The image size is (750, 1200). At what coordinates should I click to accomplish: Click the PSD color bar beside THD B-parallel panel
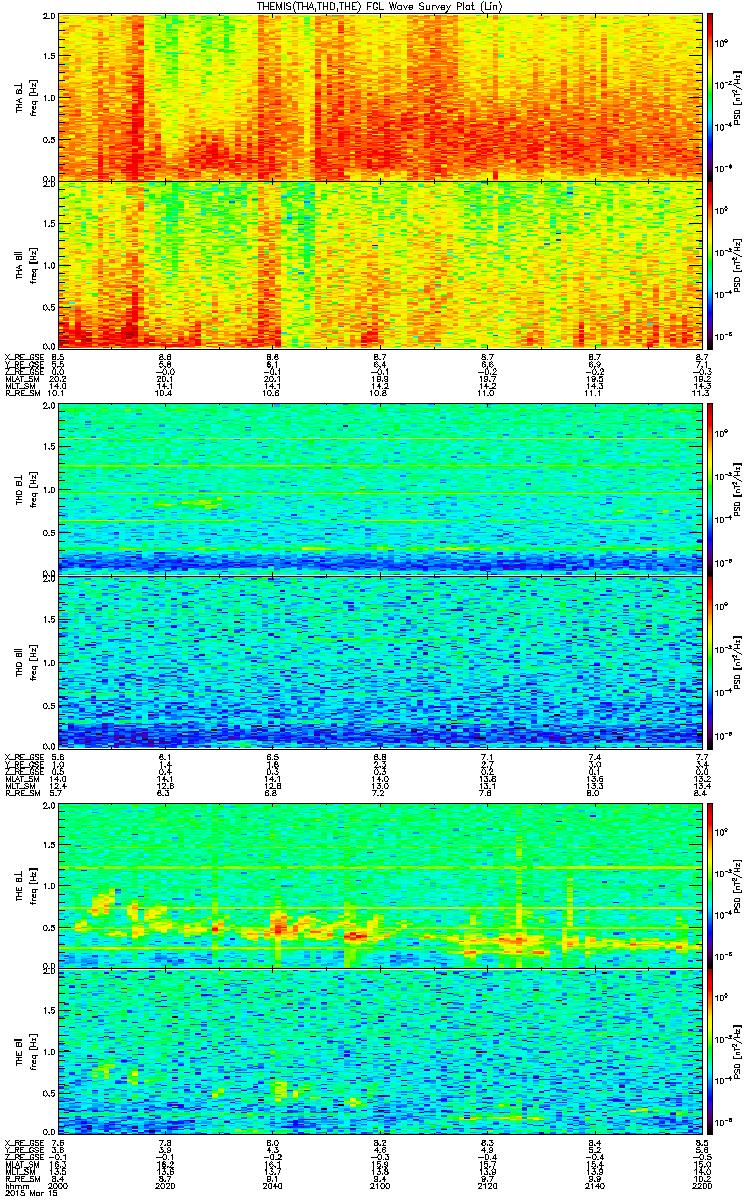(x=711, y=660)
